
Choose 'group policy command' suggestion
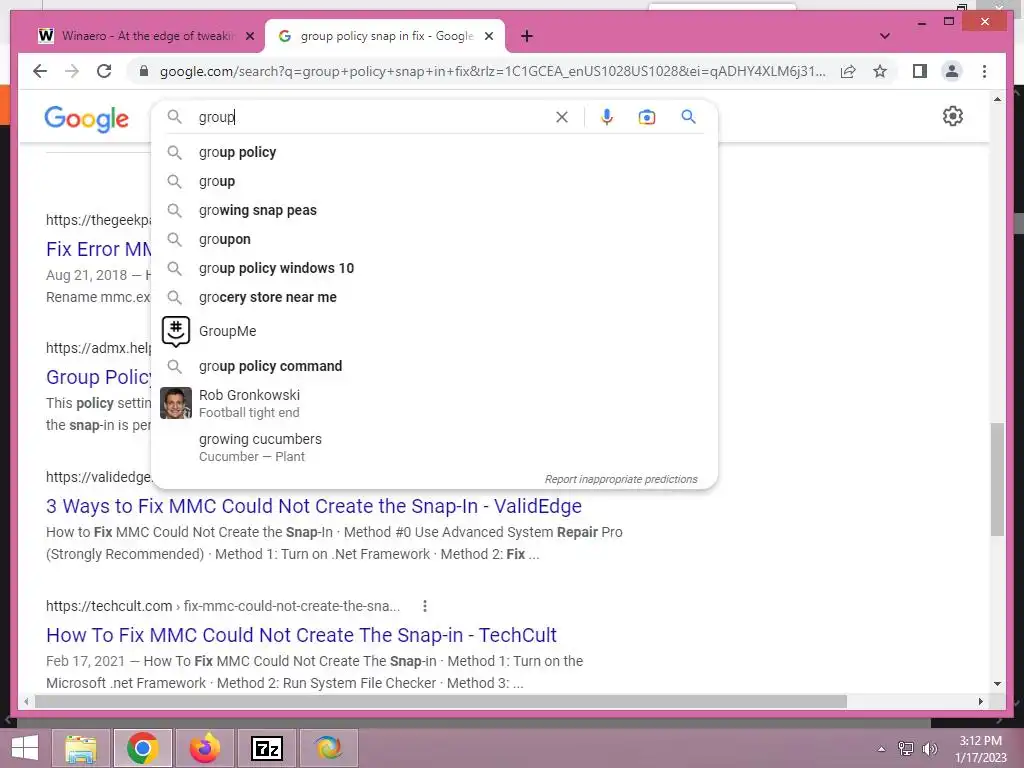coord(270,366)
